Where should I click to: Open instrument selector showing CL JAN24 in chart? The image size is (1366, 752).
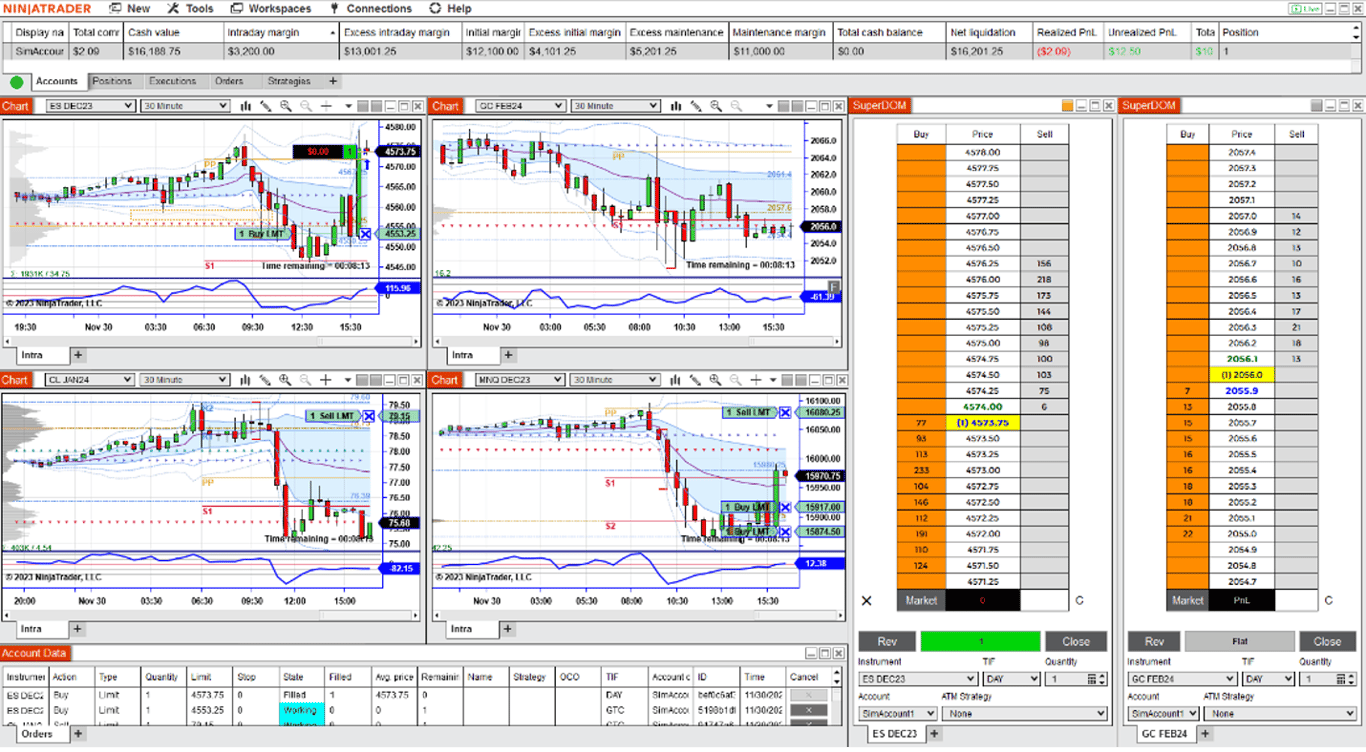[x=90, y=380]
